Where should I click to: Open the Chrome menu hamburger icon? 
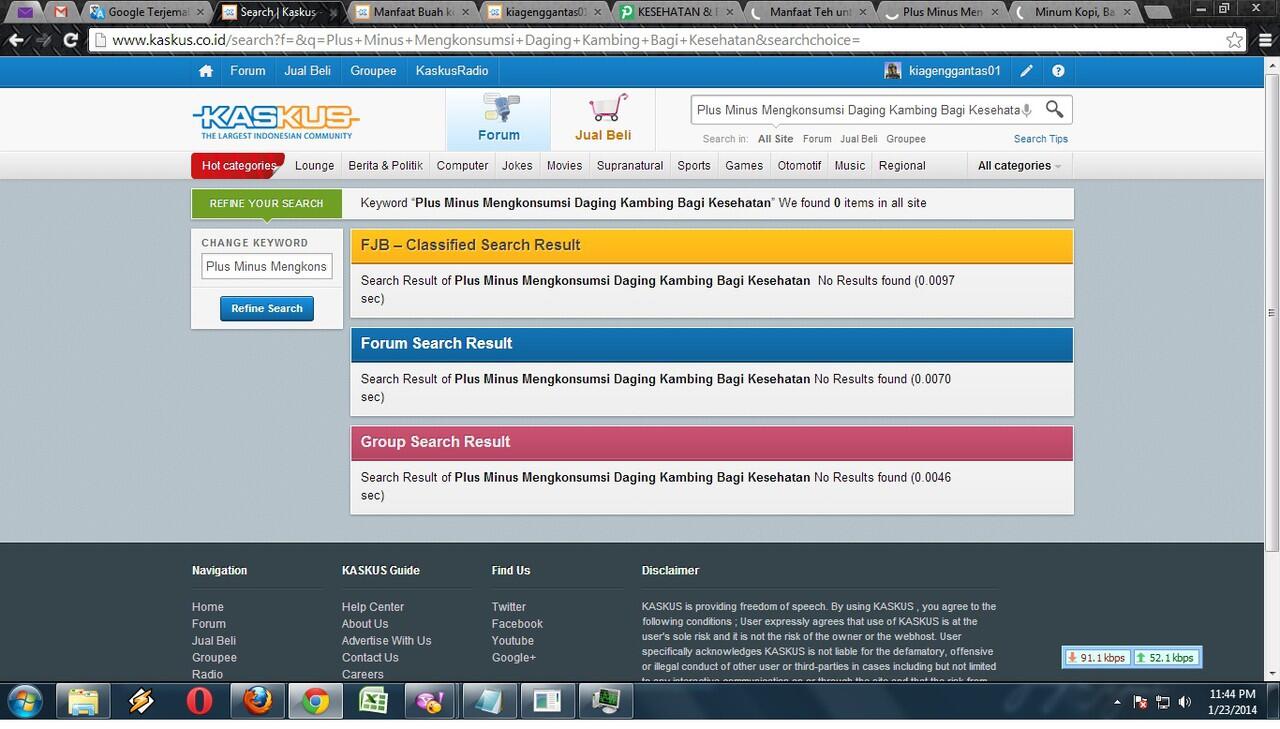[1263, 41]
